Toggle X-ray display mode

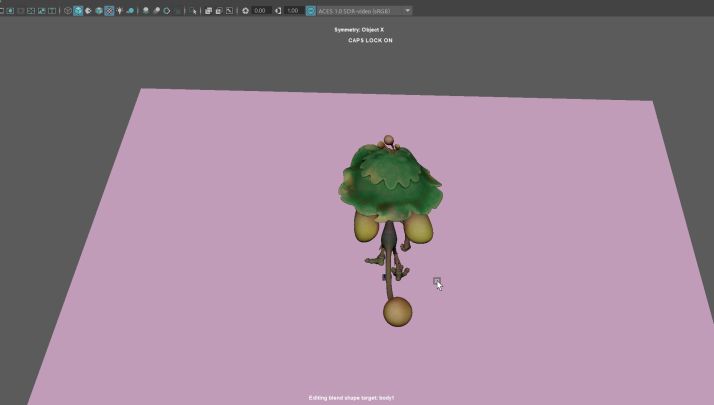coord(208,10)
